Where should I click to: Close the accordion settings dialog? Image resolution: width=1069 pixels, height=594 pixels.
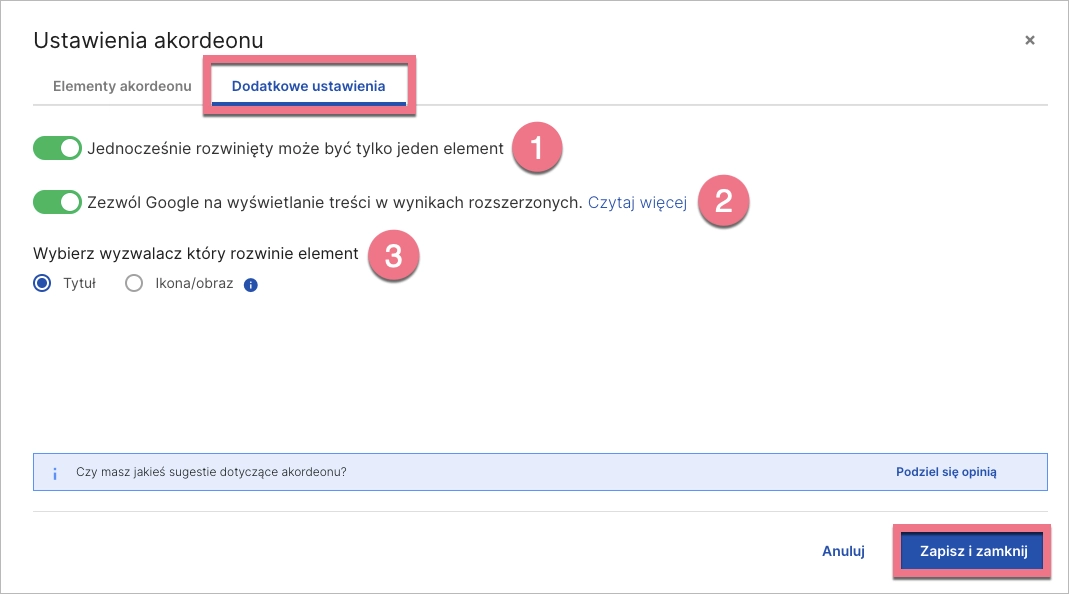1029,40
